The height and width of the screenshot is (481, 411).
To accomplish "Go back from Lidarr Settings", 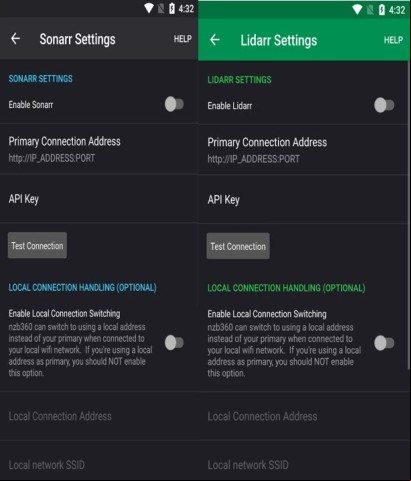I will pyautogui.click(x=215, y=40).
